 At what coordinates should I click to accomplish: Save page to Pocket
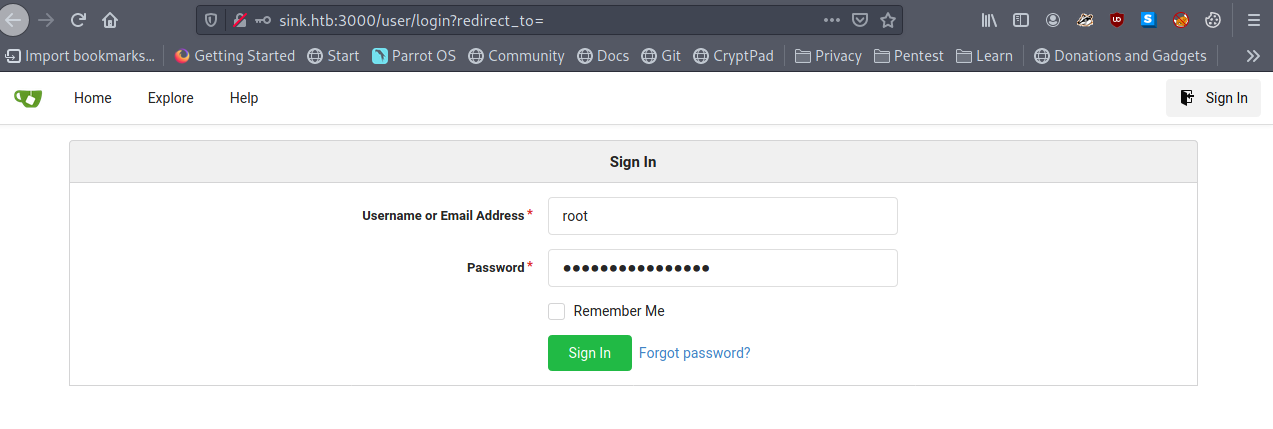859,20
